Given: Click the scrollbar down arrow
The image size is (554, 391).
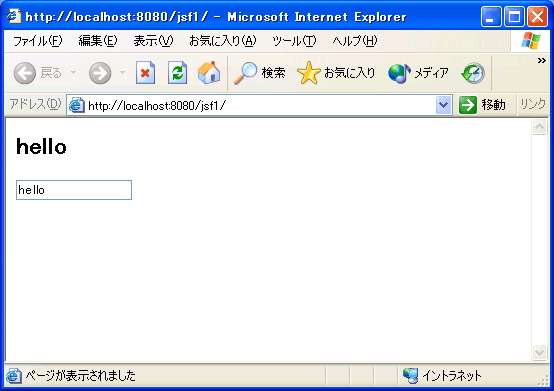Looking at the screenshot, I should [540, 352].
